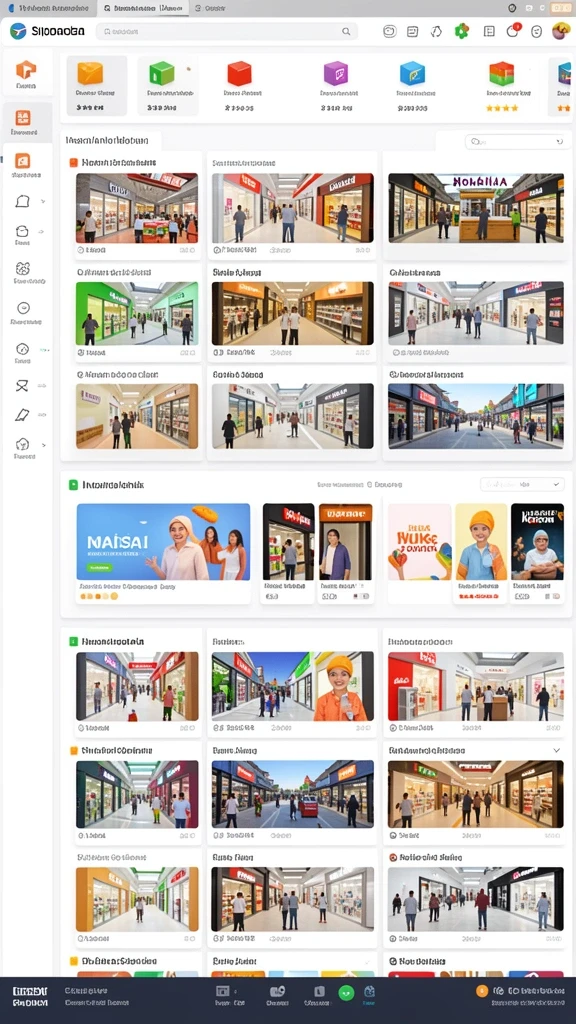The width and height of the screenshot is (576, 1024).
Task: Click the orange cube category icon
Action: 90,73
